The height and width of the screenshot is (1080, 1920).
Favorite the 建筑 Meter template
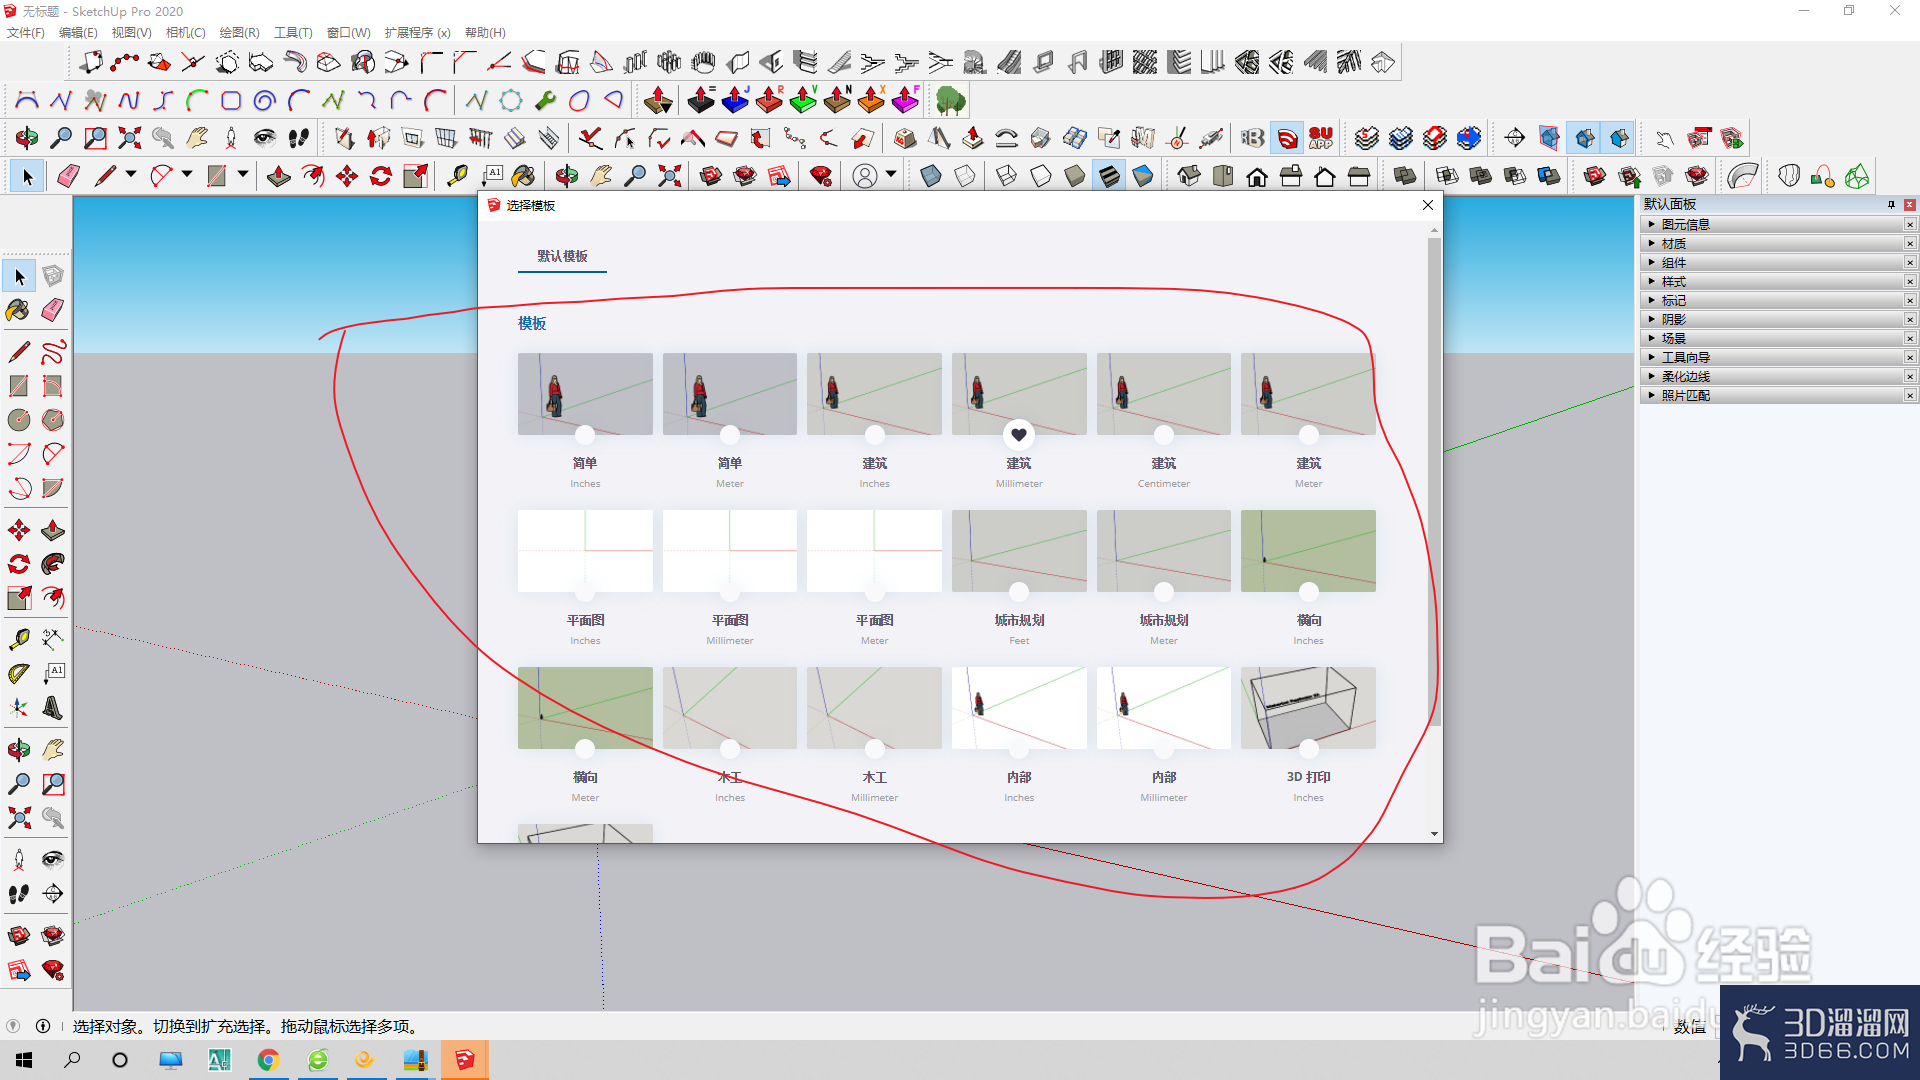tap(1309, 435)
